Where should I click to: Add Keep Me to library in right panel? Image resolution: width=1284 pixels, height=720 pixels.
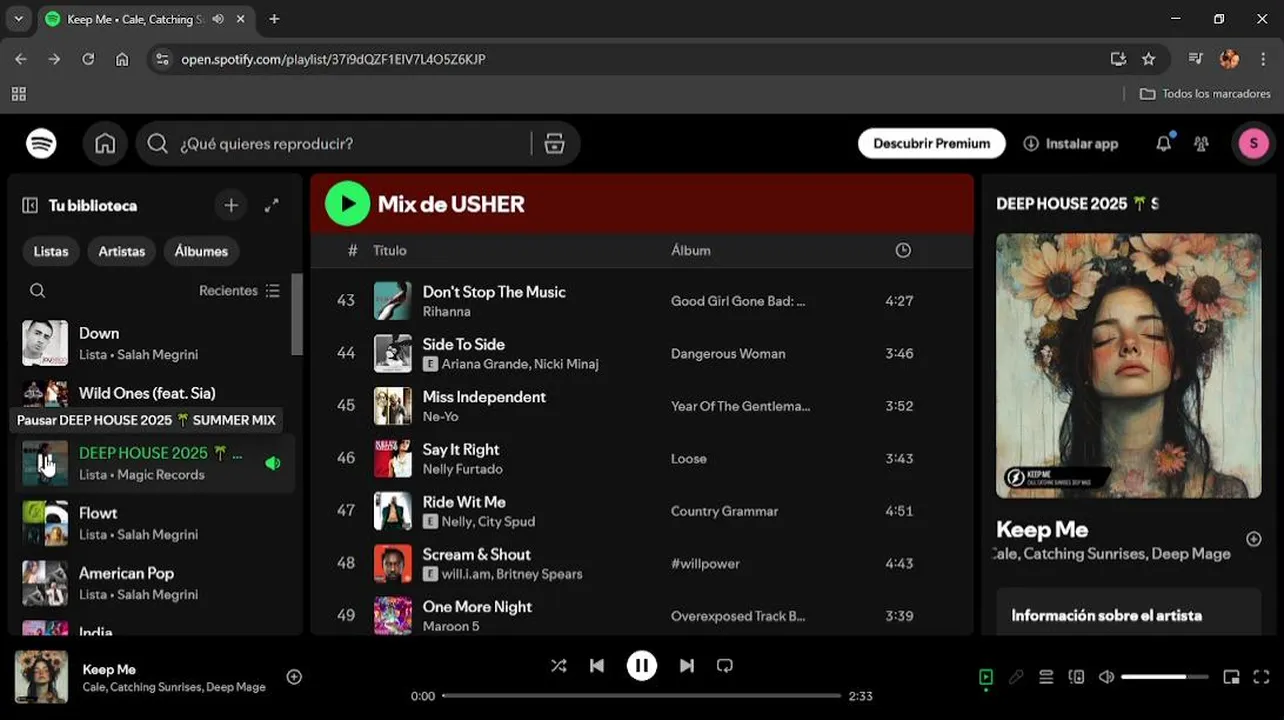[x=1253, y=539]
